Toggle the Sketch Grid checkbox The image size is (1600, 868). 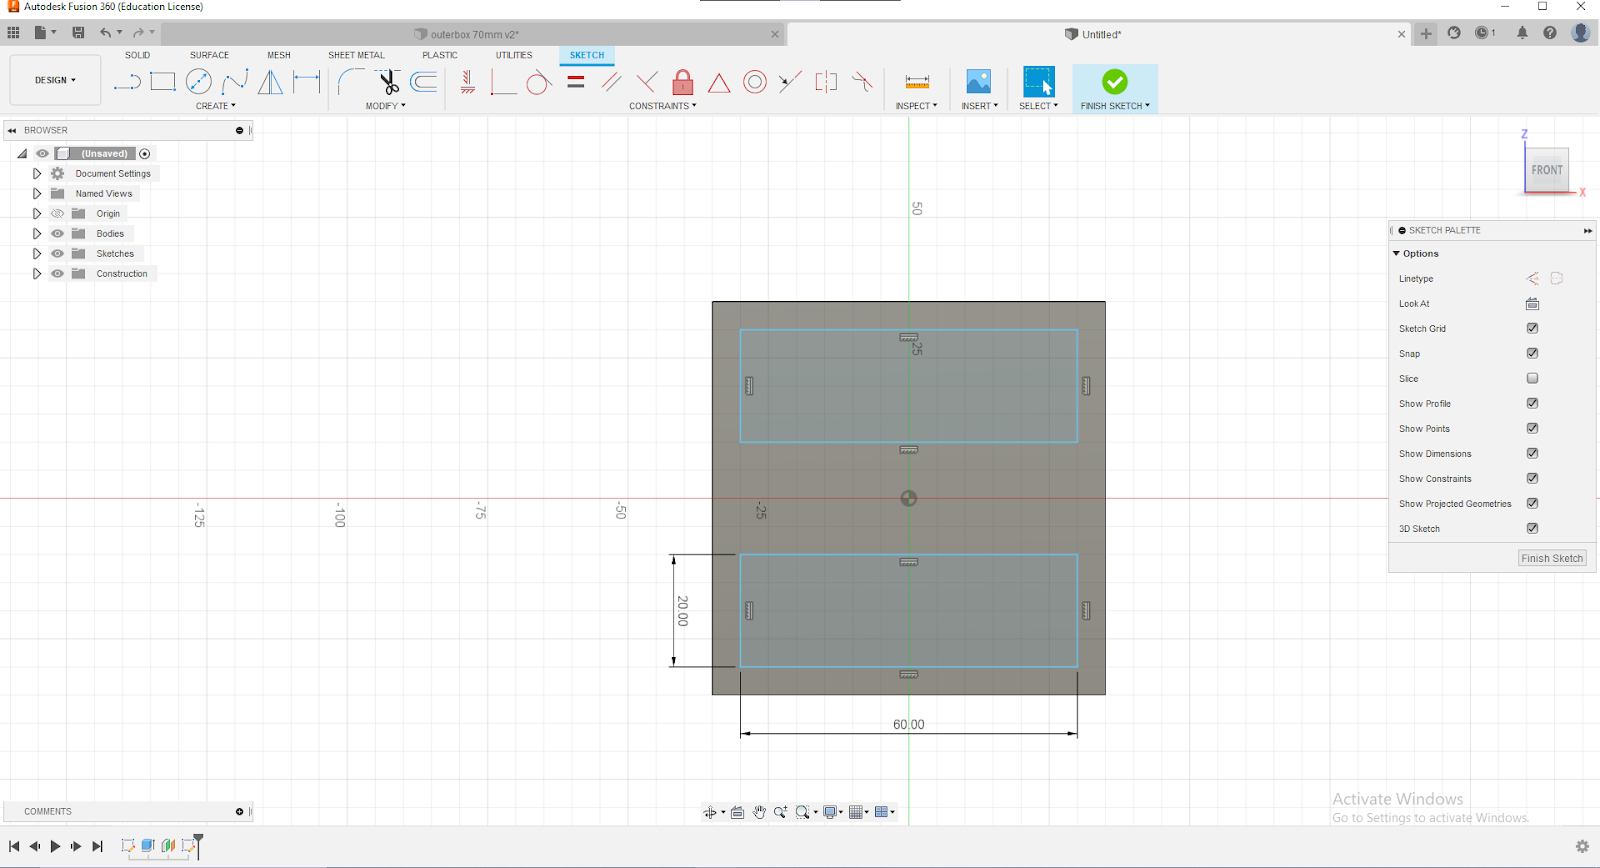coord(1532,328)
